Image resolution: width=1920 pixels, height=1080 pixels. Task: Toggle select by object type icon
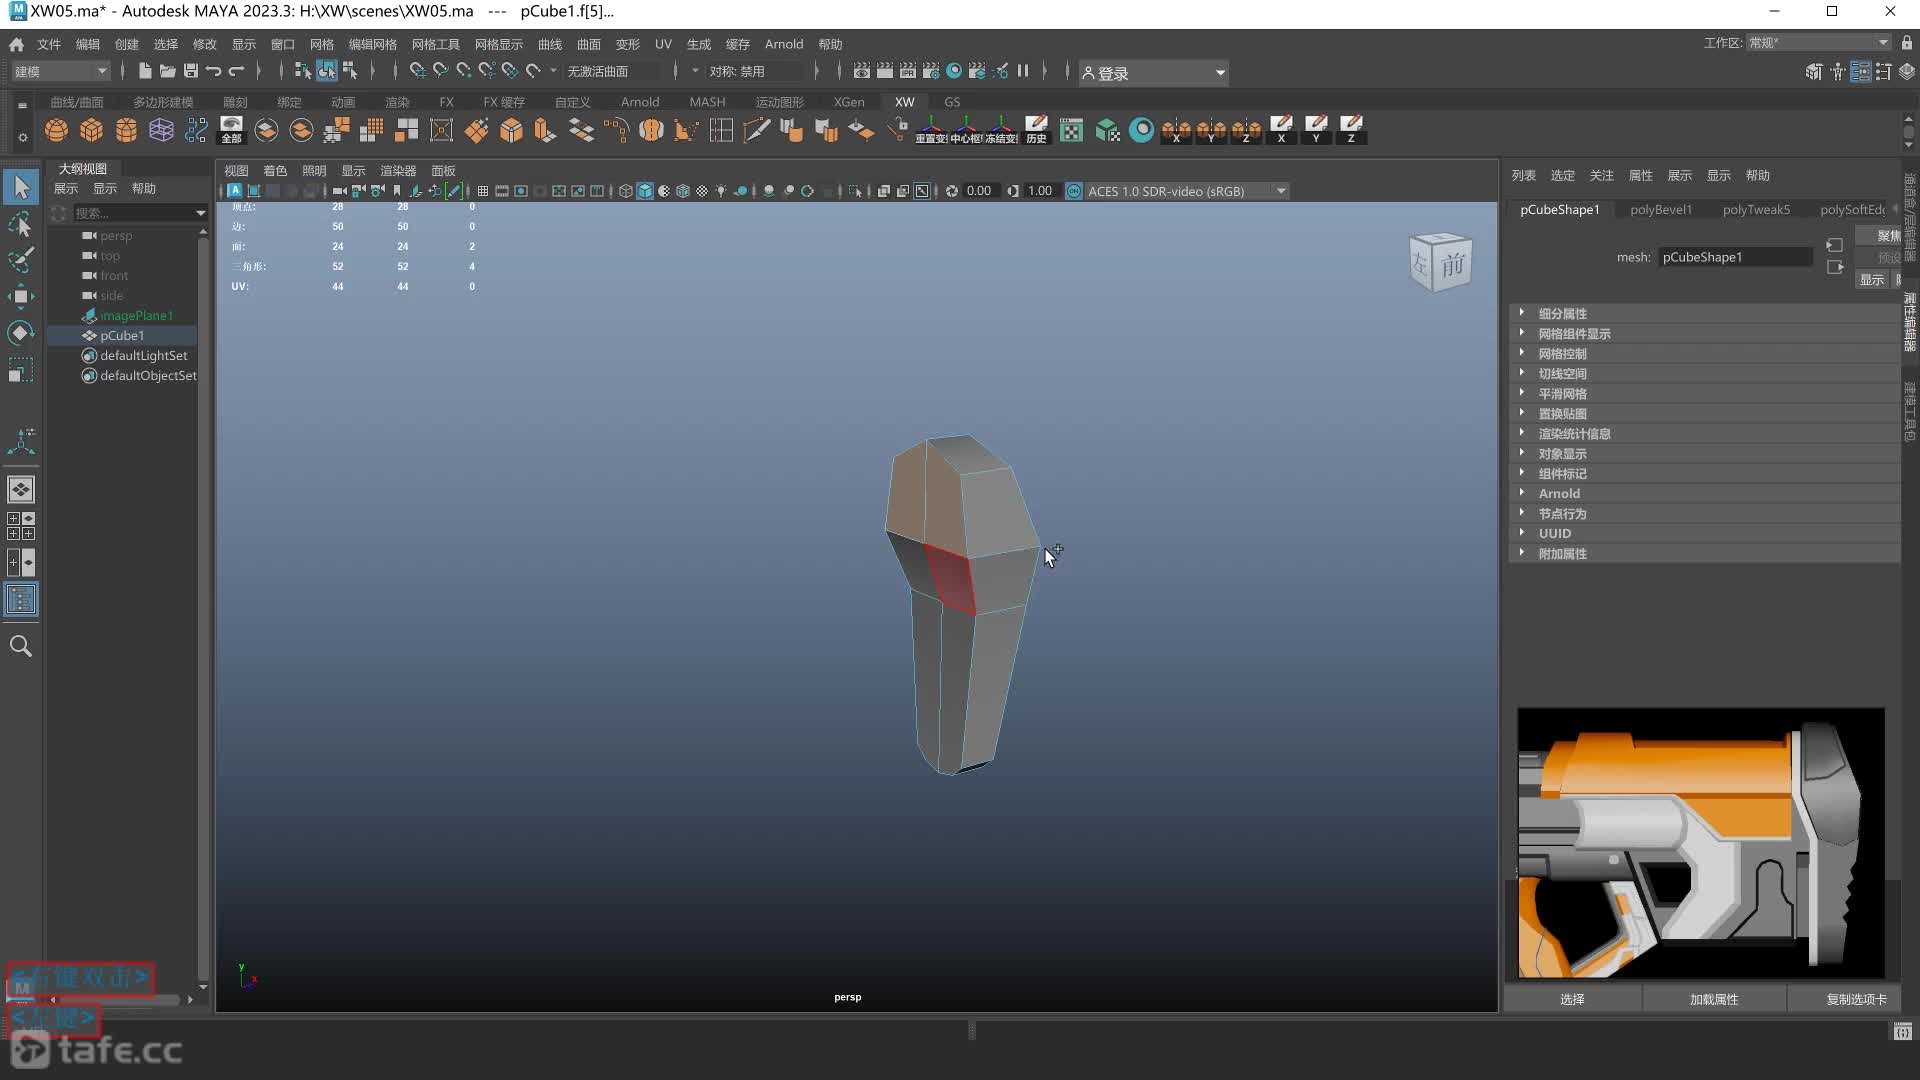327,71
